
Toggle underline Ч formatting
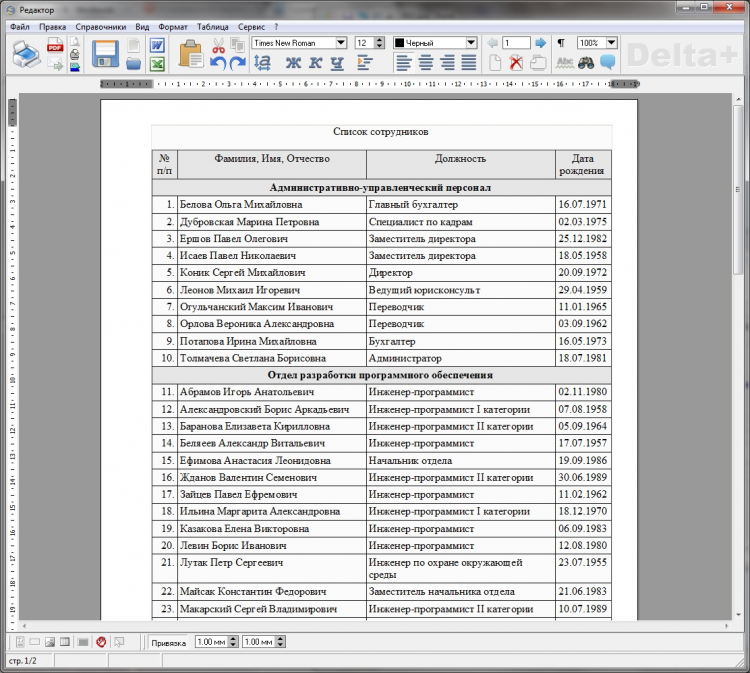point(337,63)
